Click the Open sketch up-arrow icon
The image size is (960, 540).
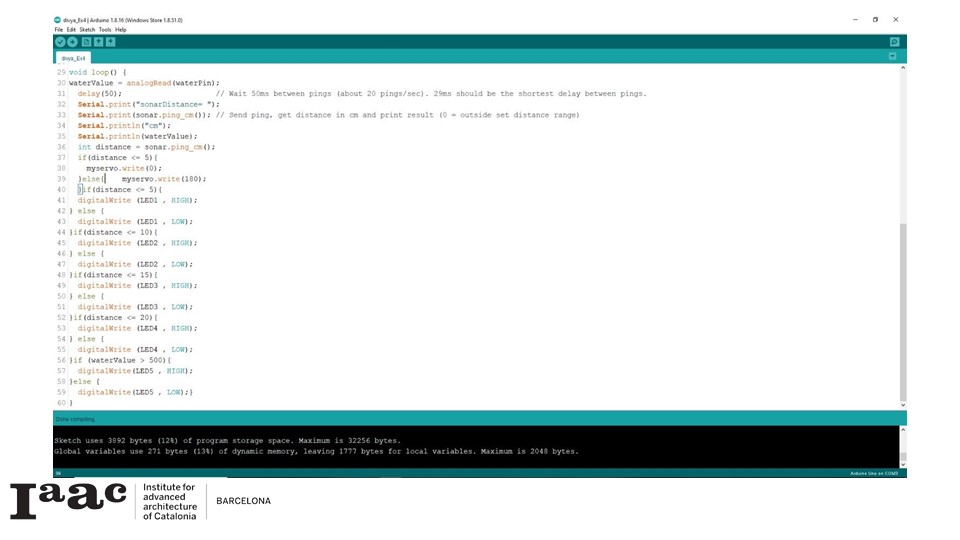(x=98, y=42)
